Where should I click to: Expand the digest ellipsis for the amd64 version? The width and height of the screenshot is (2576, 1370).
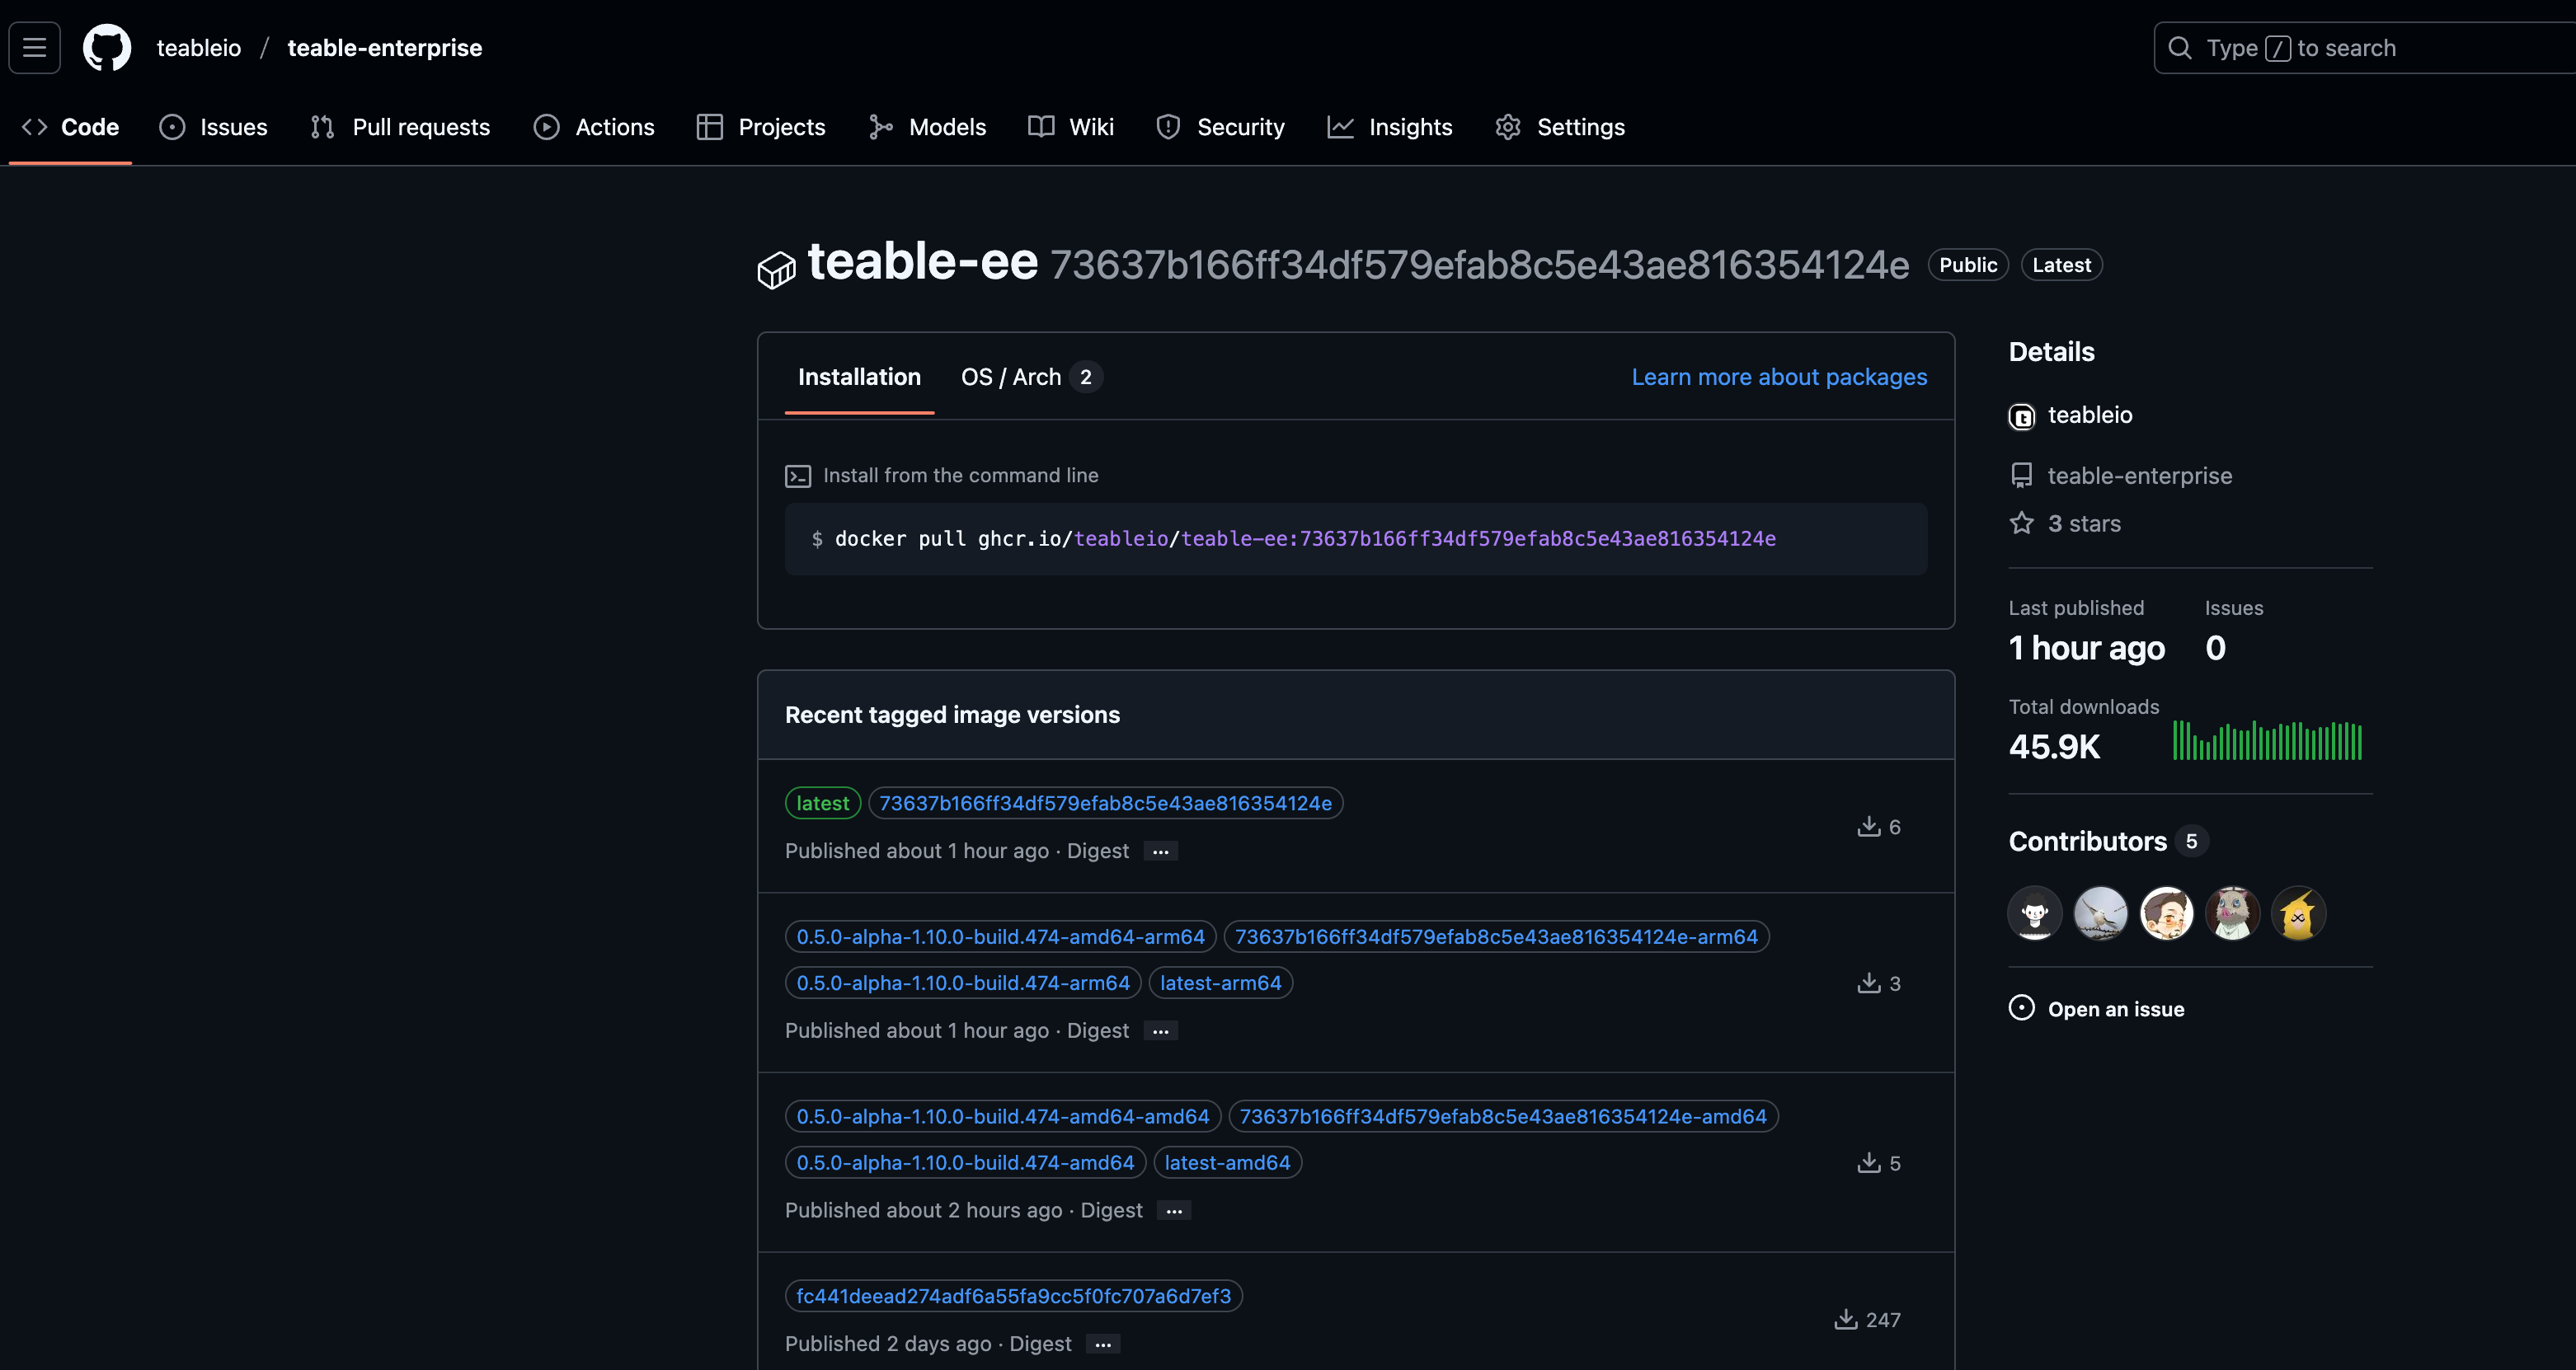tap(1174, 1211)
